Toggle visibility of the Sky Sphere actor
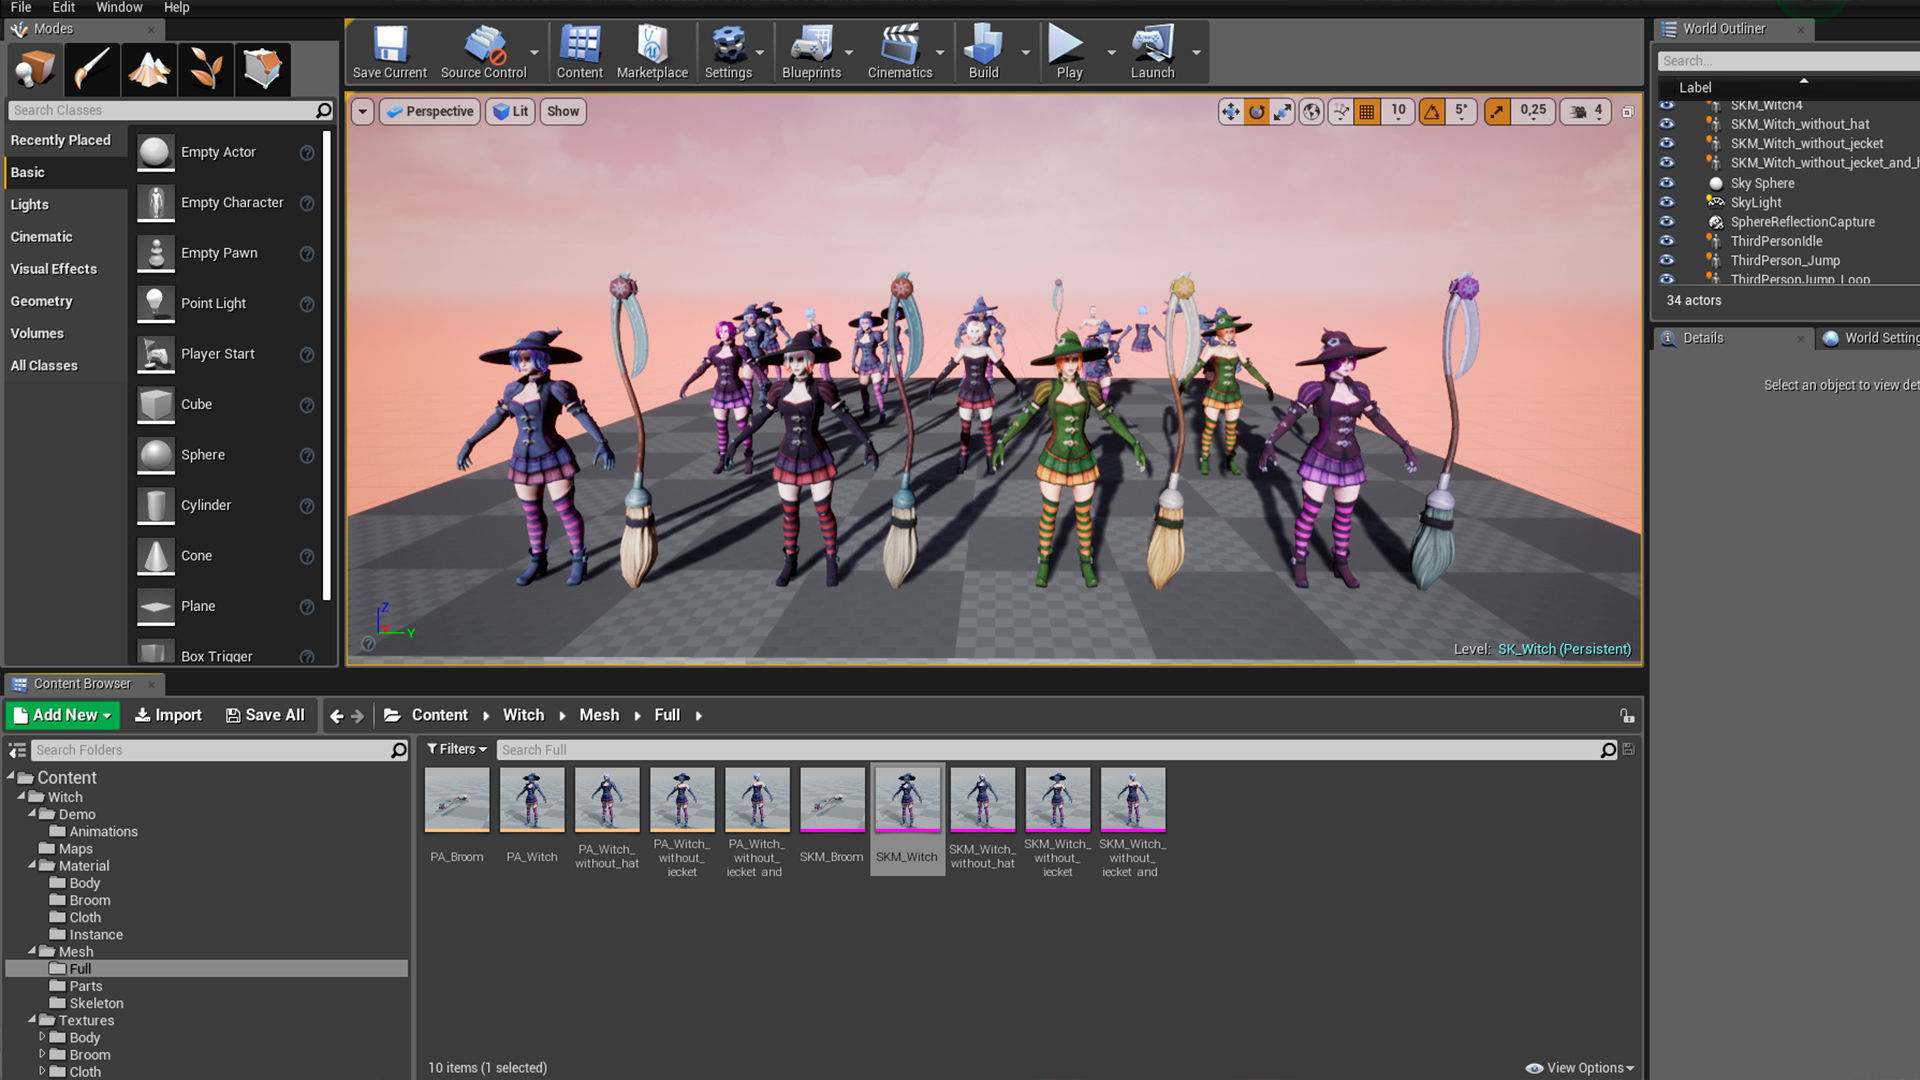This screenshot has width=1920, height=1080. tap(1666, 183)
